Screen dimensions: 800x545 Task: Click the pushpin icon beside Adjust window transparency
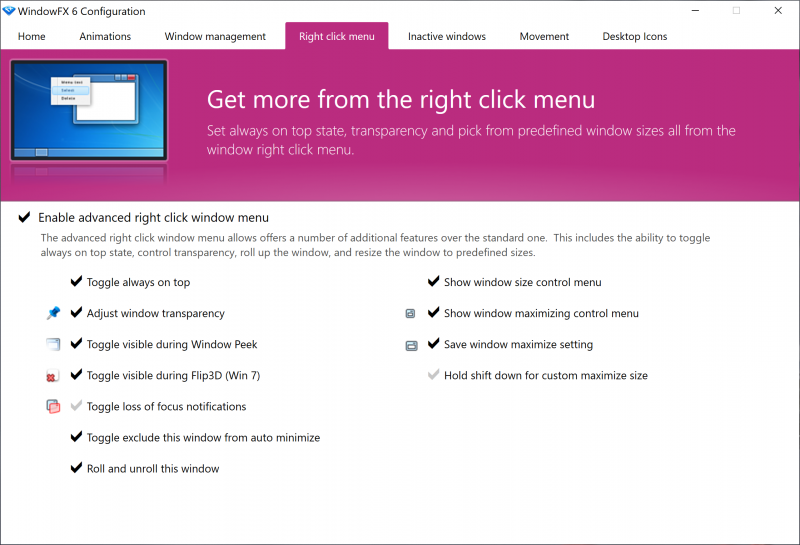click(53, 313)
